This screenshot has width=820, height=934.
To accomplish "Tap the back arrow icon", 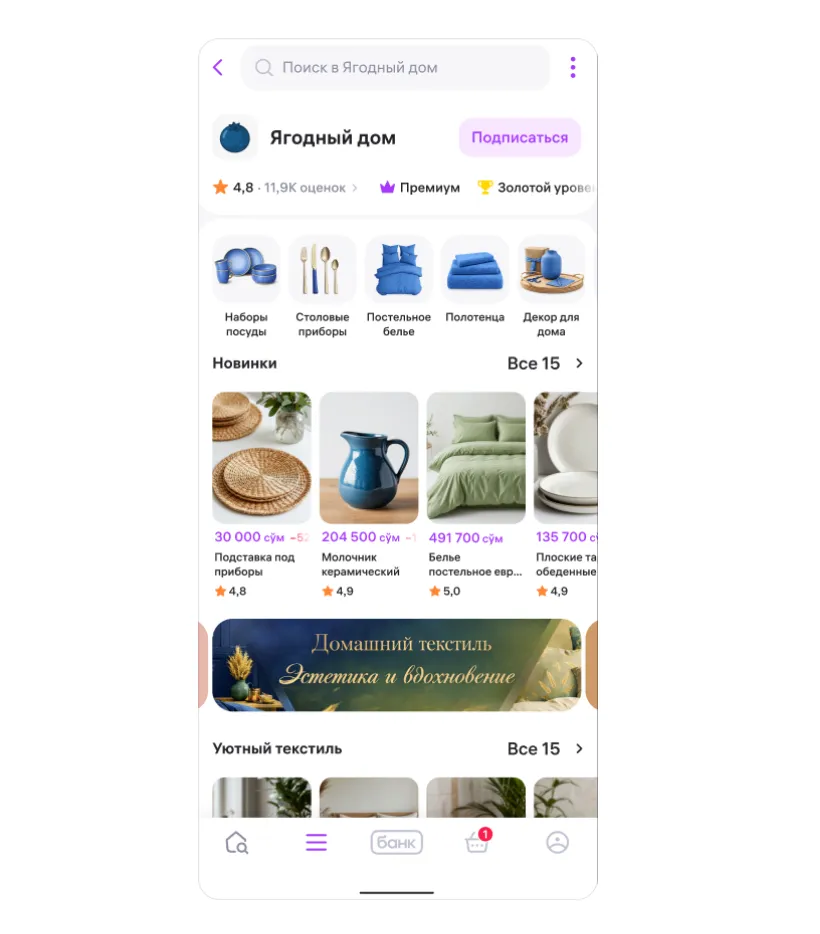I will (x=218, y=67).
